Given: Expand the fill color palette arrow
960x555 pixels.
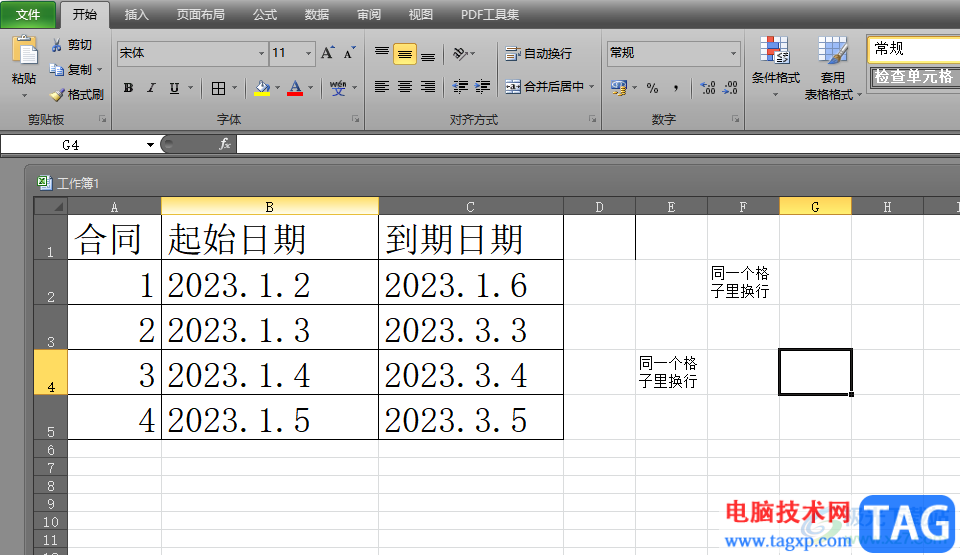Looking at the screenshot, I should click(x=278, y=88).
